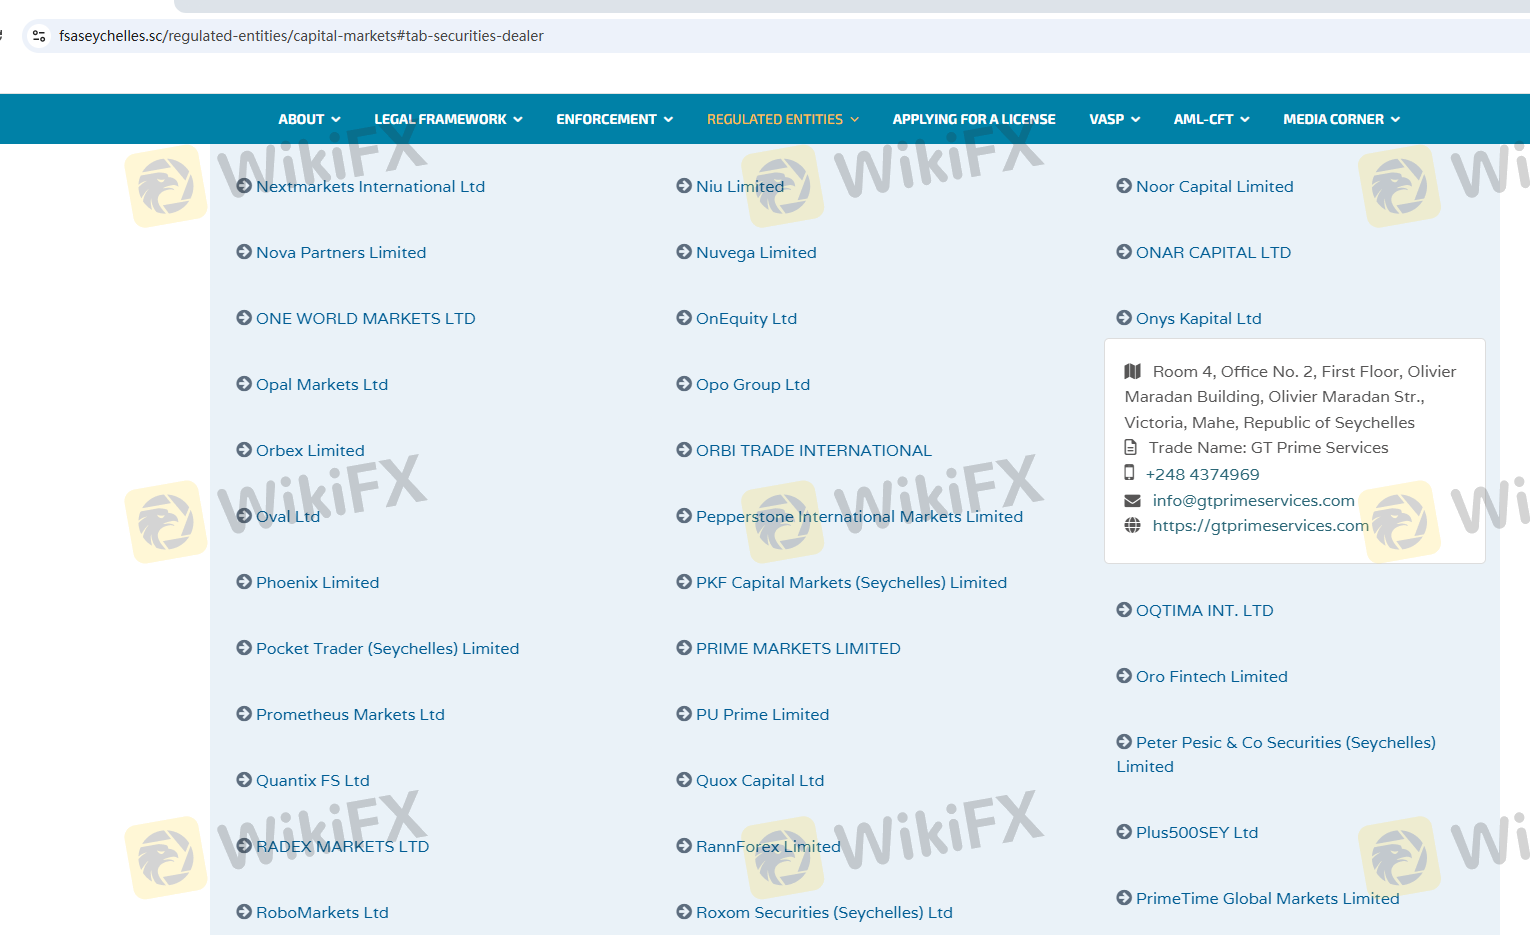Expand the RADEX MARKETS LTD entry
This screenshot has width=1530, height=935.
coord(333,846)
